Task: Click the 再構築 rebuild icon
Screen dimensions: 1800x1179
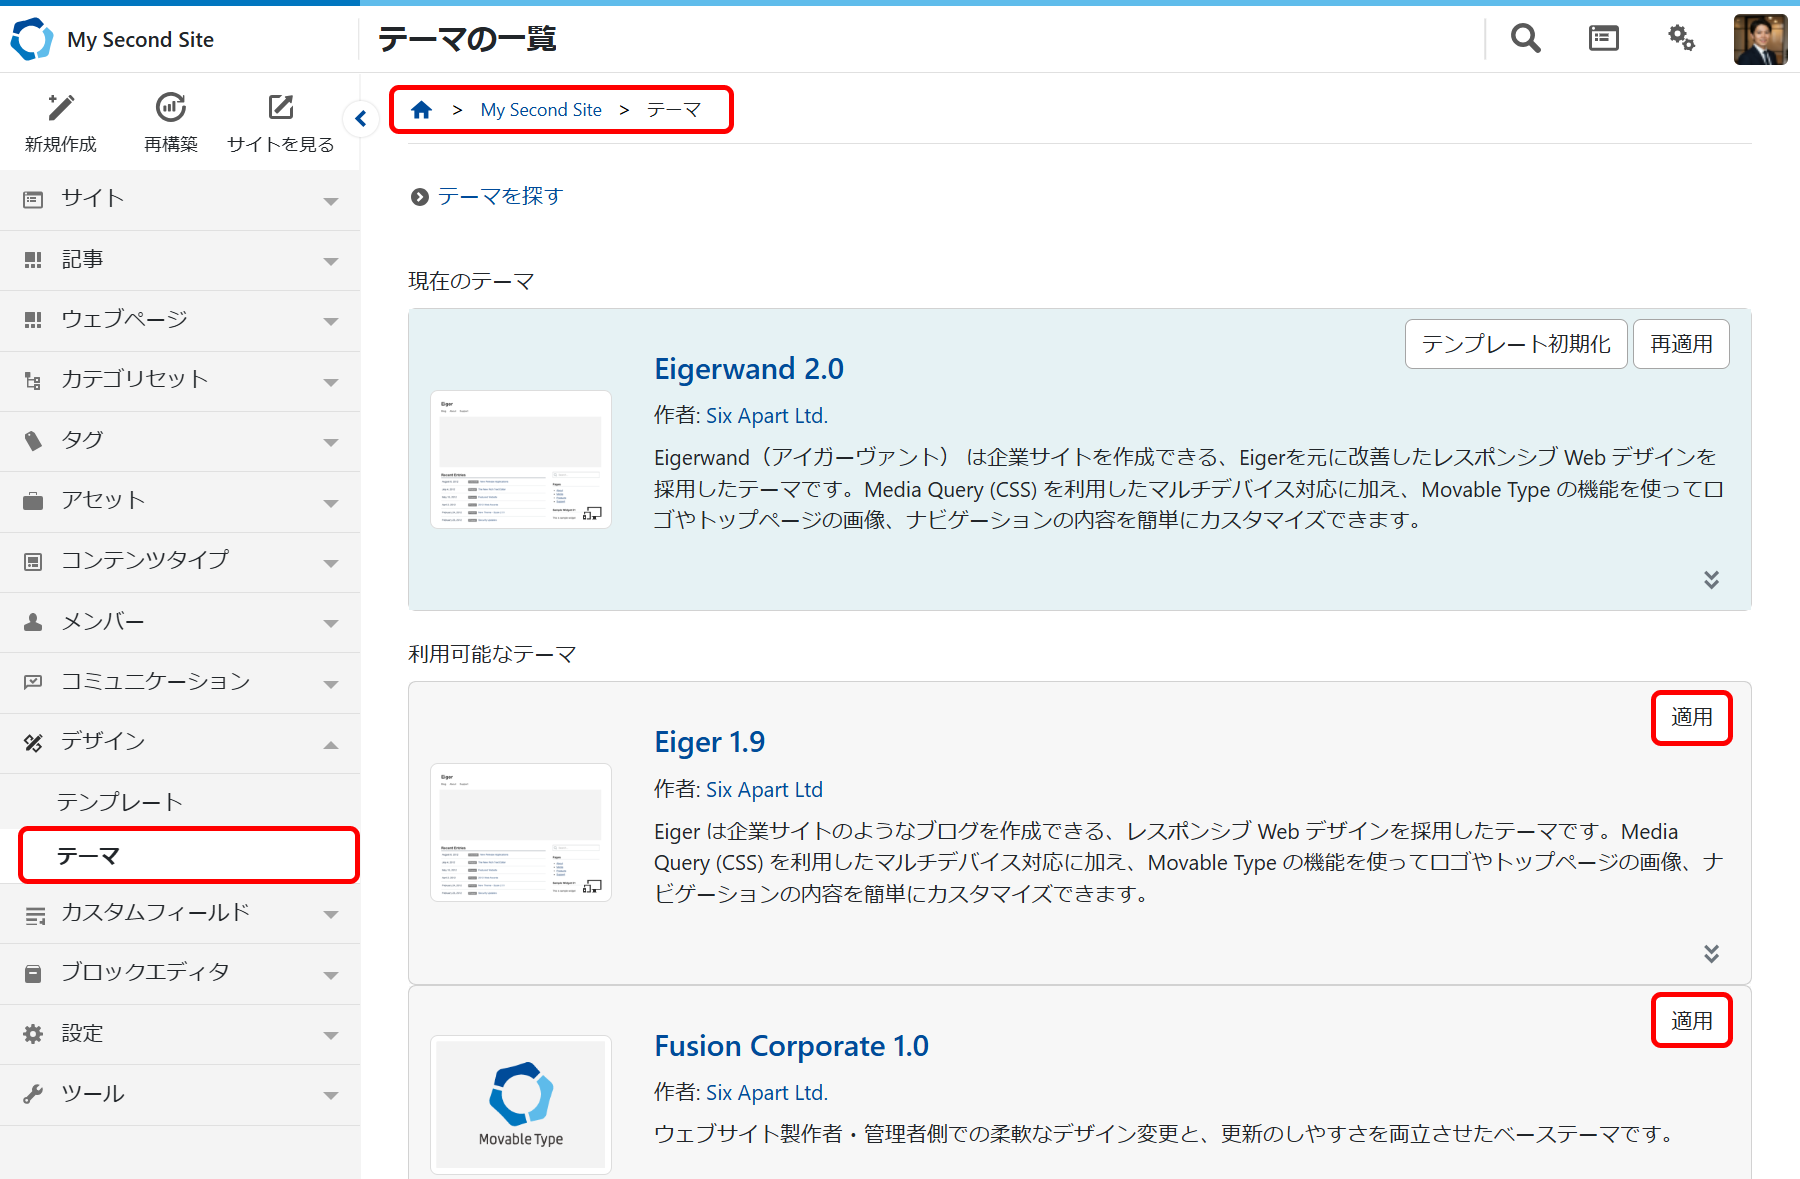Action: (171, 108)
